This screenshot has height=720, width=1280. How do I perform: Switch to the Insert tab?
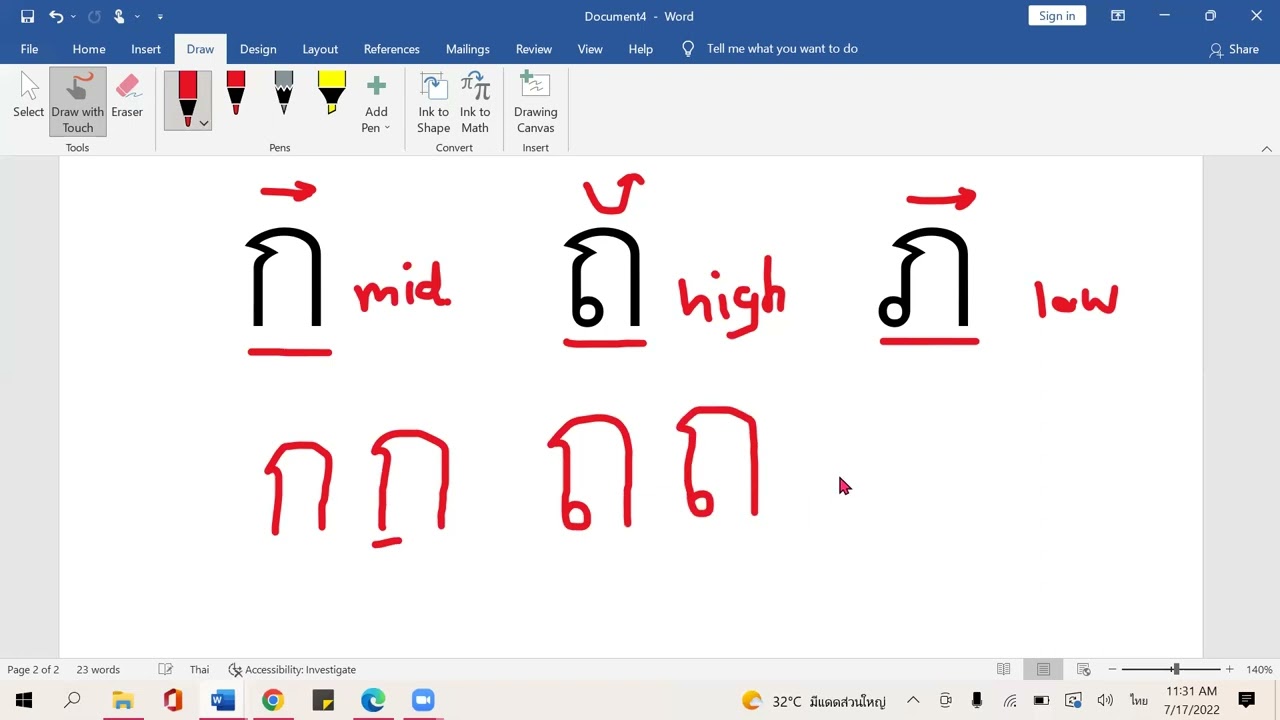tap(146, 49)
